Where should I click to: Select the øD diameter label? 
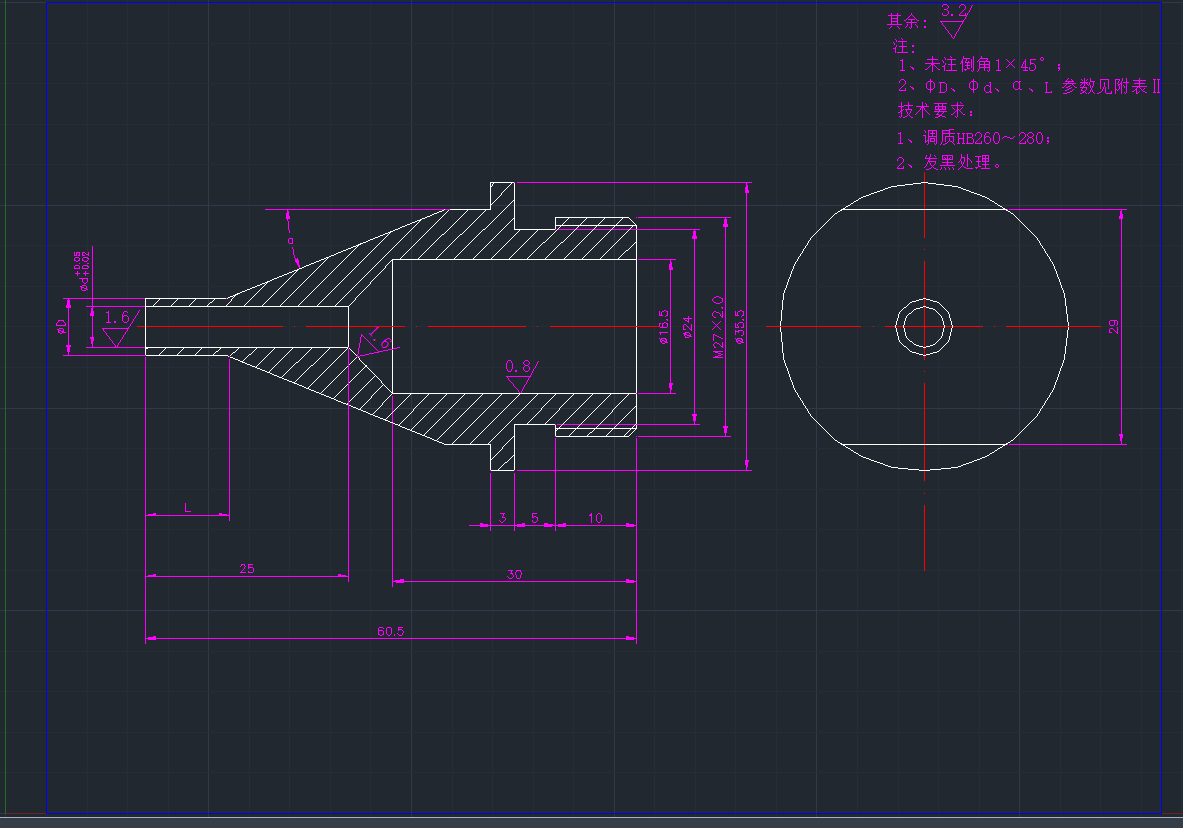62,327
